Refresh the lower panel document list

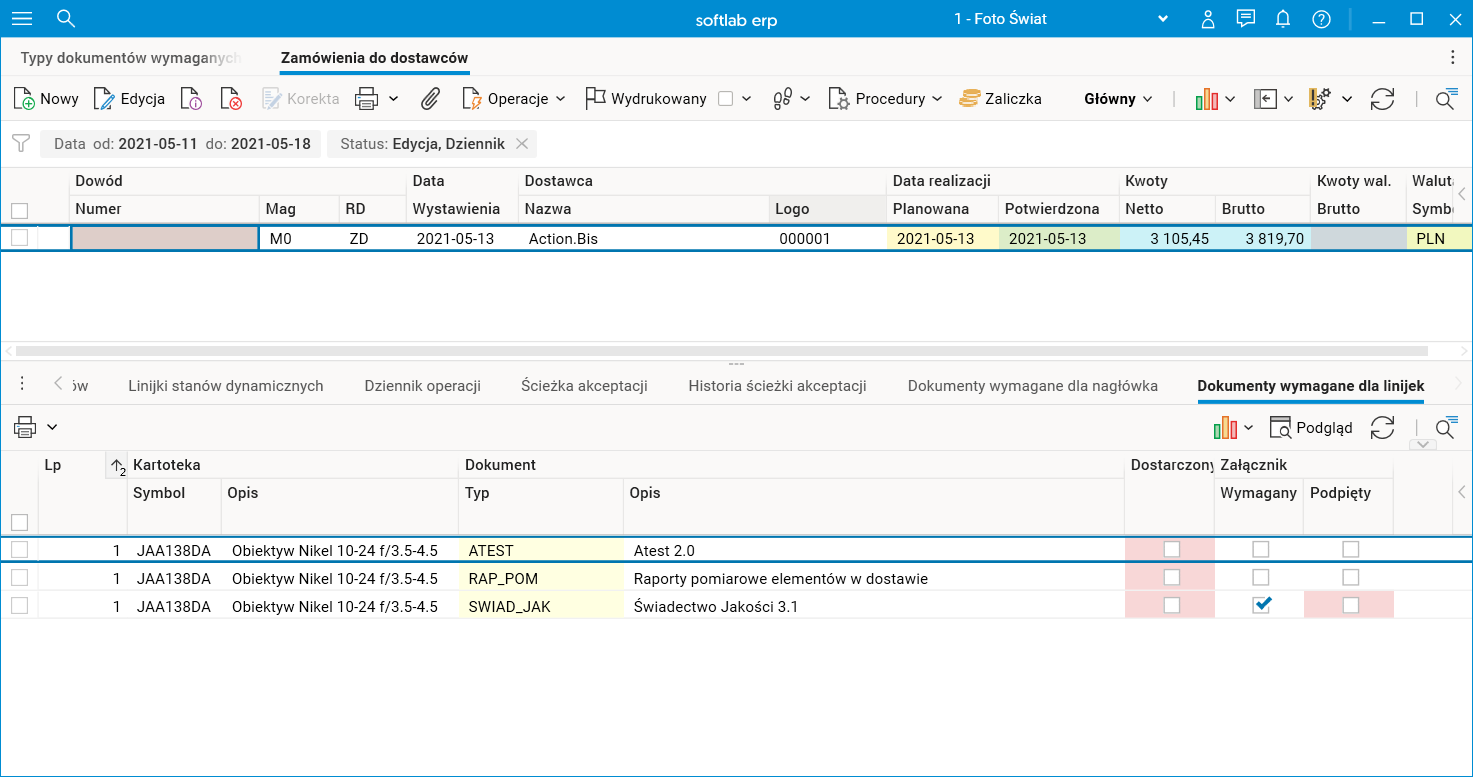[1382, 428]
